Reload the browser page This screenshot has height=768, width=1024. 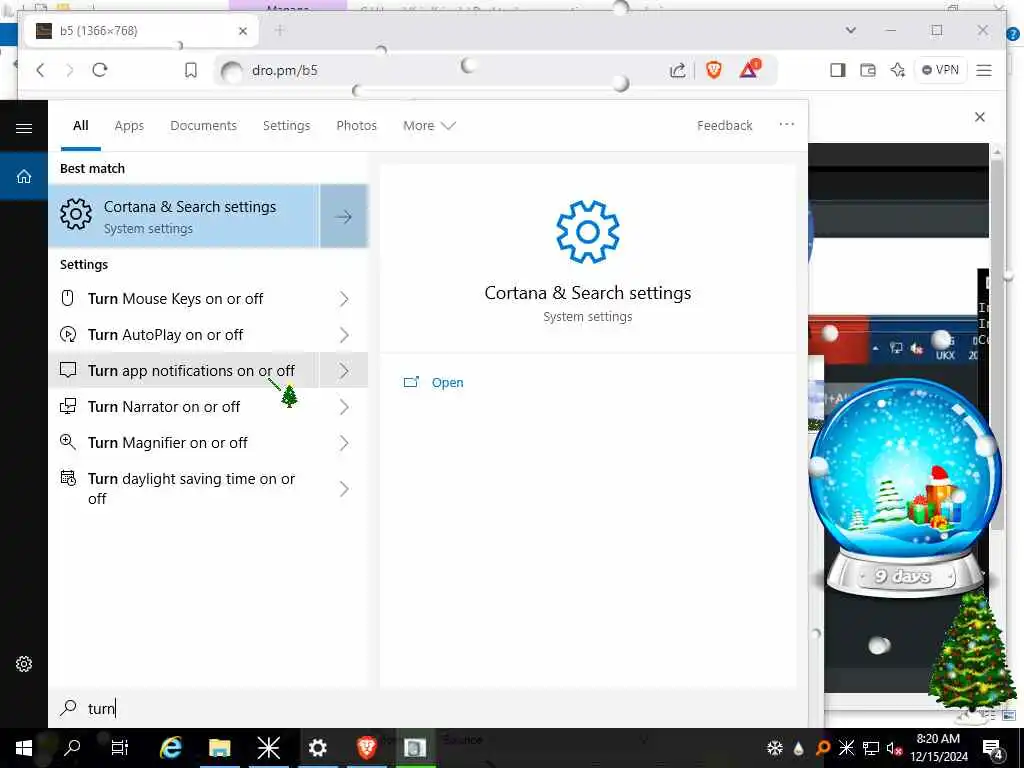100,70
